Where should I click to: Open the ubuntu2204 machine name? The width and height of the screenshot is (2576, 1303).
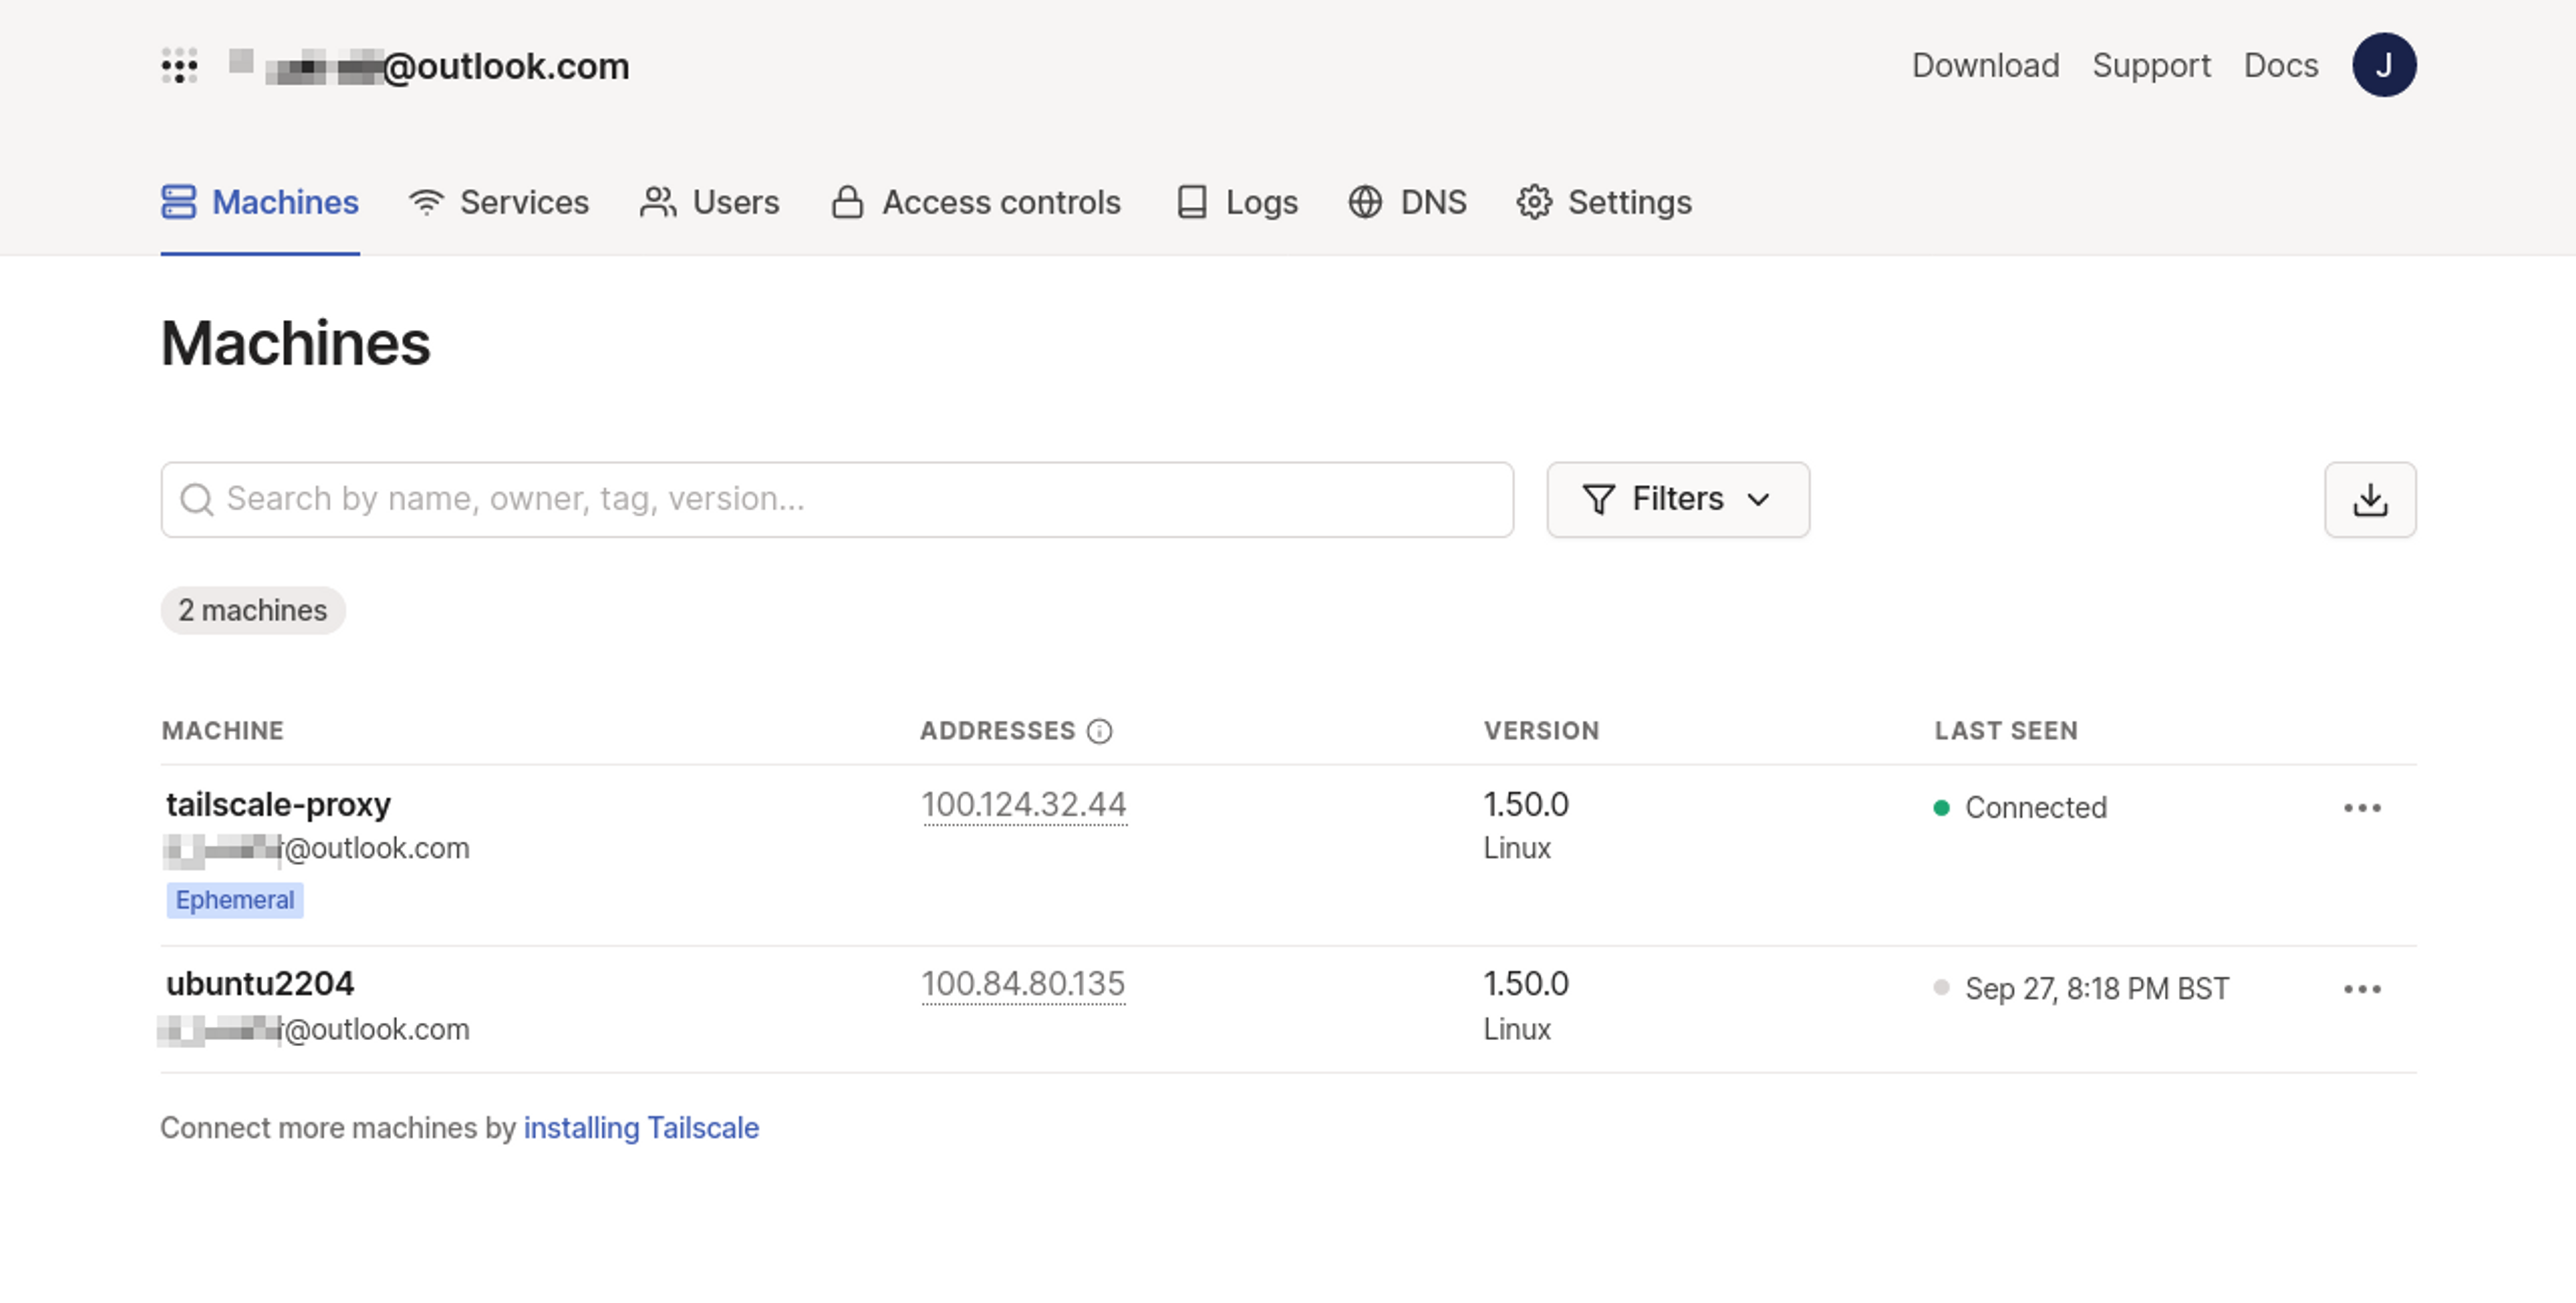(260, 983)
